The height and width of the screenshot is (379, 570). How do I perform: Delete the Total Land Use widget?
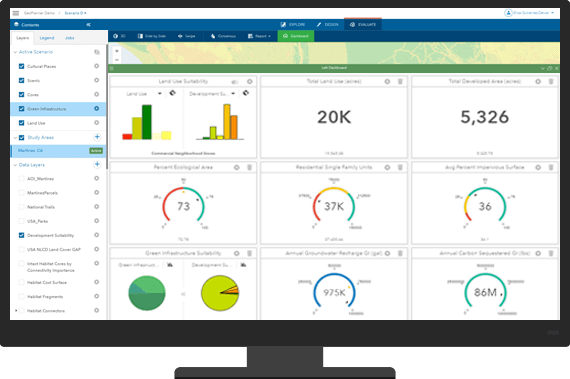click(x=400, y=82)
